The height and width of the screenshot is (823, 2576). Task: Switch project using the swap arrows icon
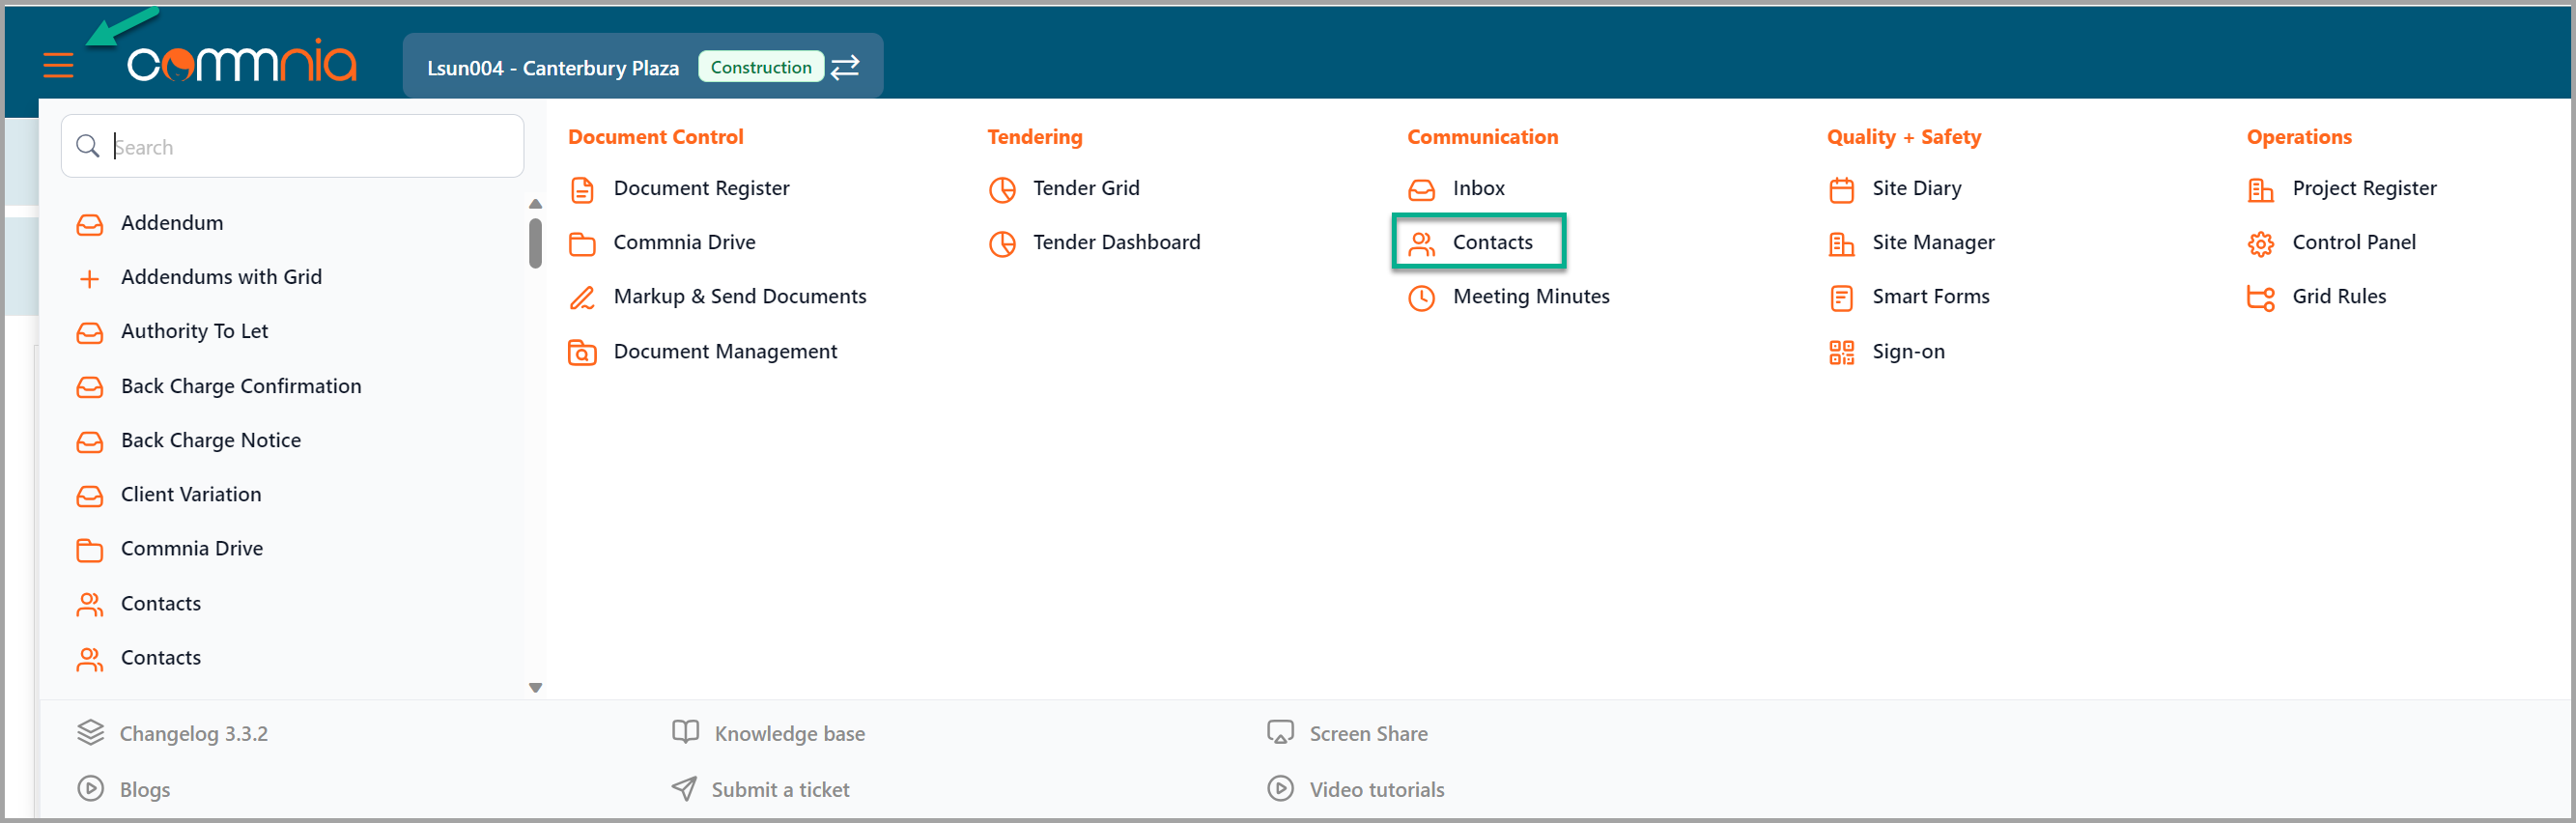click(846, 67)
